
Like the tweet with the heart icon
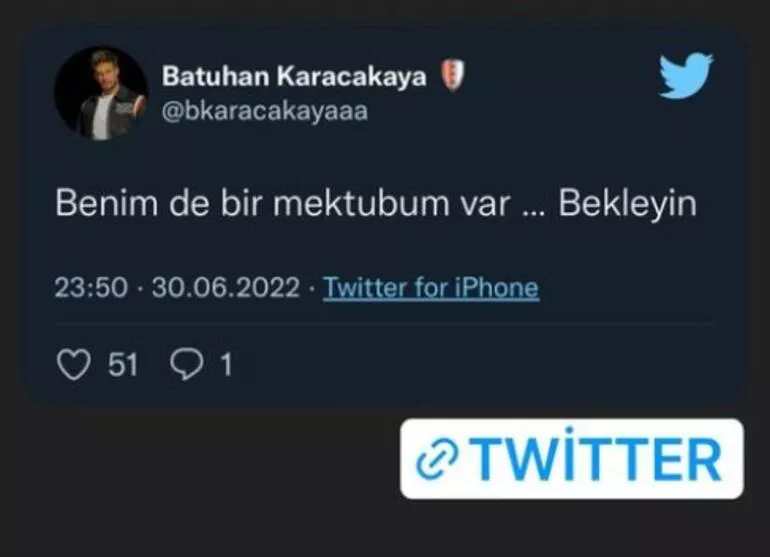74,364
